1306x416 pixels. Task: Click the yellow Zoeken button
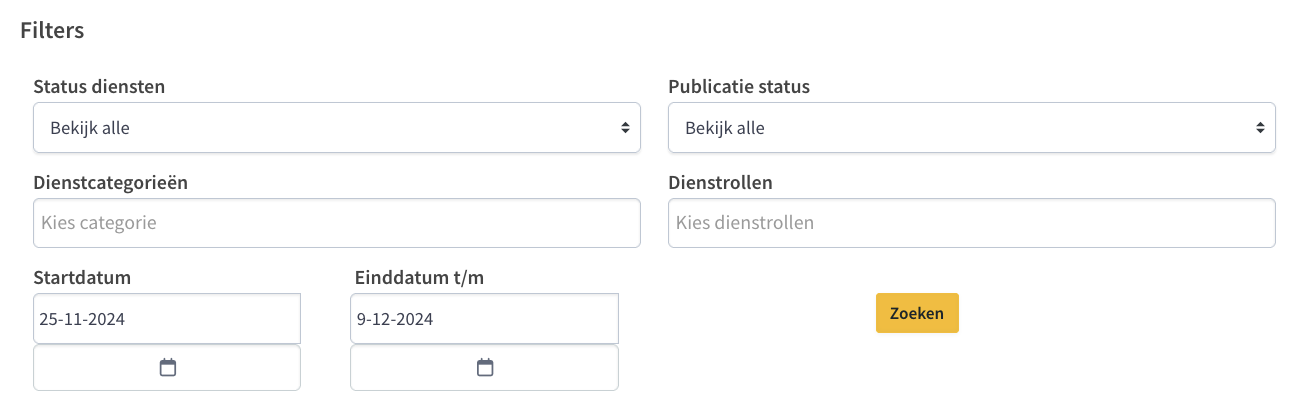coord(917,313)
